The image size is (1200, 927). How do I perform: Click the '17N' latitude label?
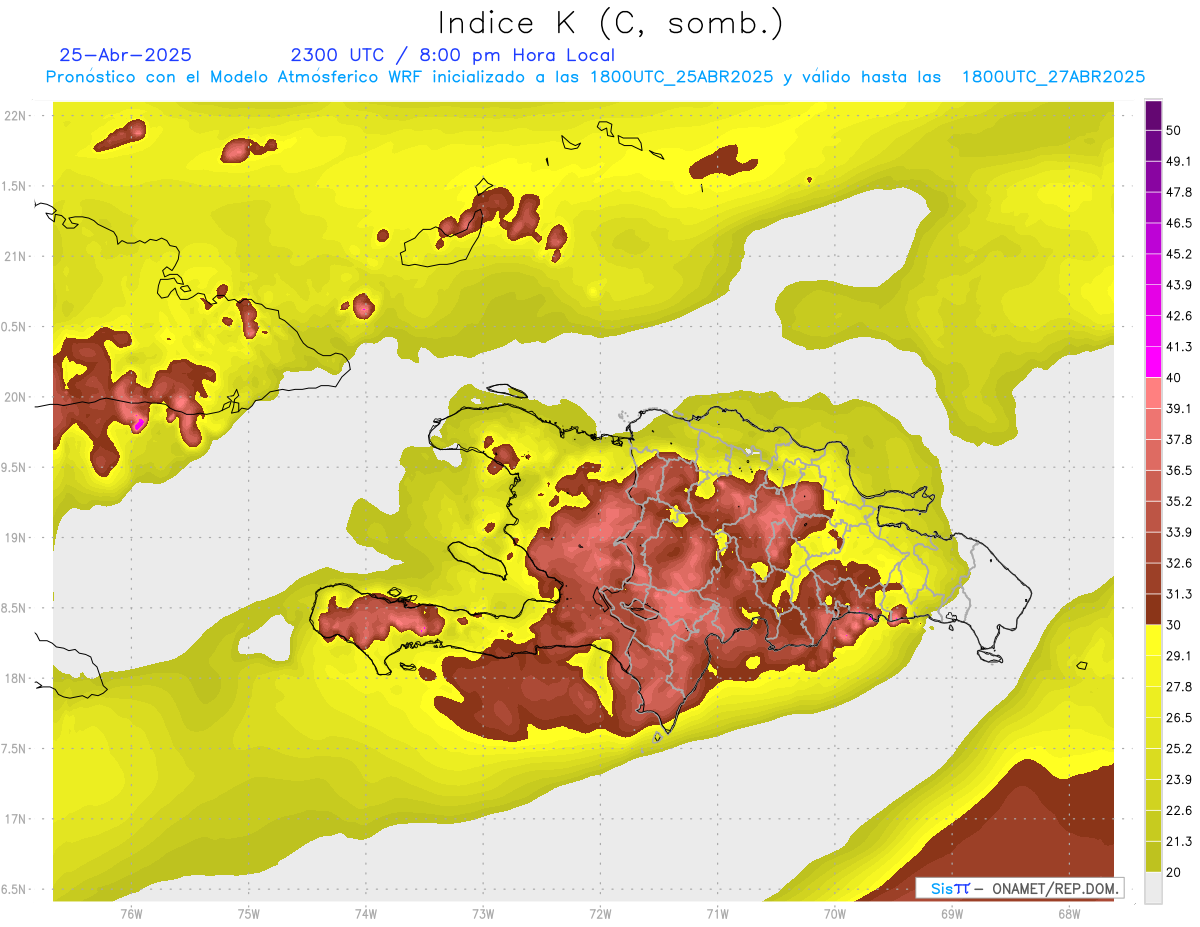tap(15, 819)
